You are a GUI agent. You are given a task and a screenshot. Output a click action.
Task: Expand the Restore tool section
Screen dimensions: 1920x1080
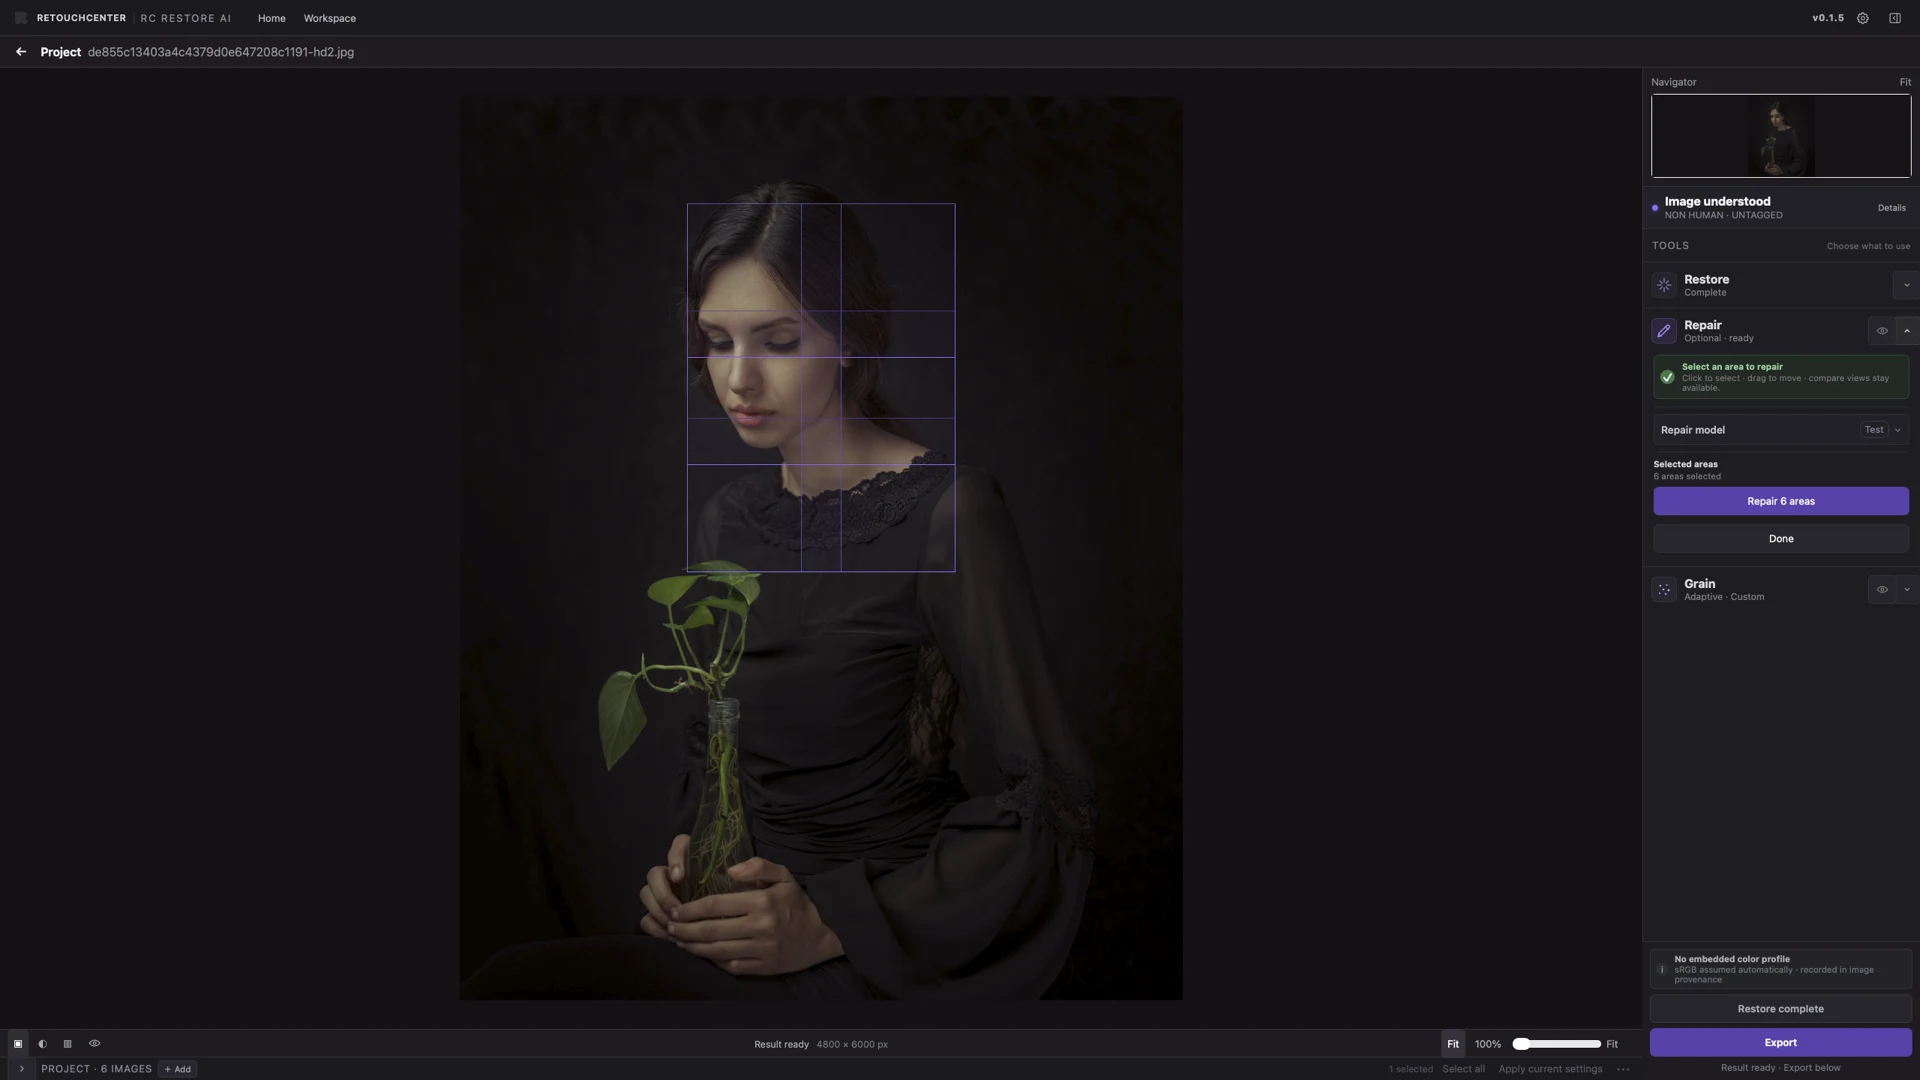pos(1906,285)
